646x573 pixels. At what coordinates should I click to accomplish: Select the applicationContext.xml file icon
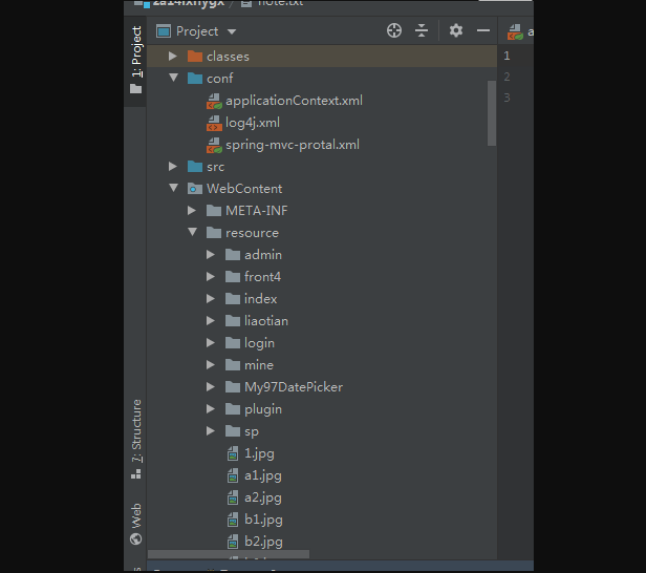tap(214, 101)
